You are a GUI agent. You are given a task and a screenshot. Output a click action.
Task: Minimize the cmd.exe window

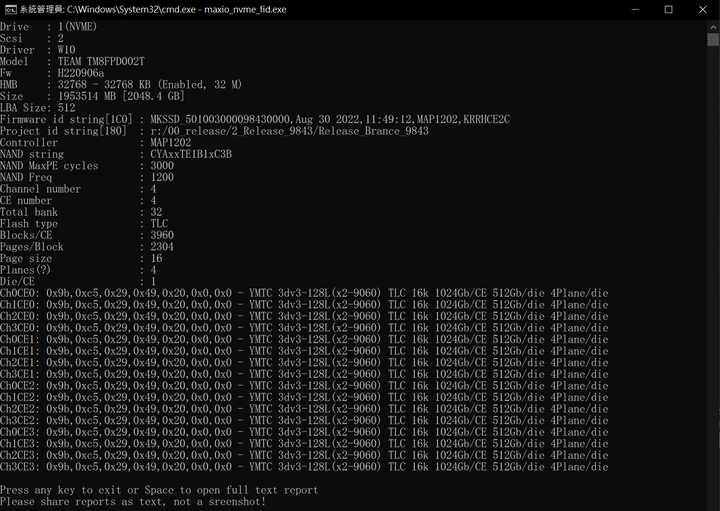[x=635, y=9]
